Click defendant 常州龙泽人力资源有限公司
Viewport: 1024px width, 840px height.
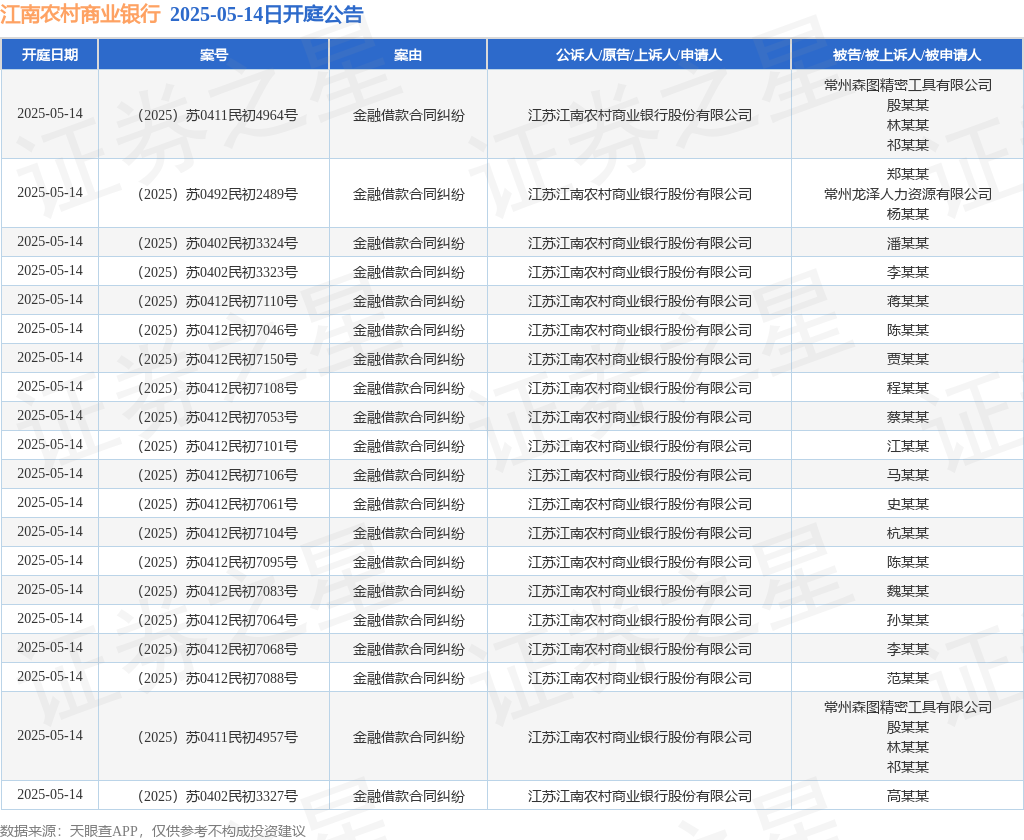[908, 194]
